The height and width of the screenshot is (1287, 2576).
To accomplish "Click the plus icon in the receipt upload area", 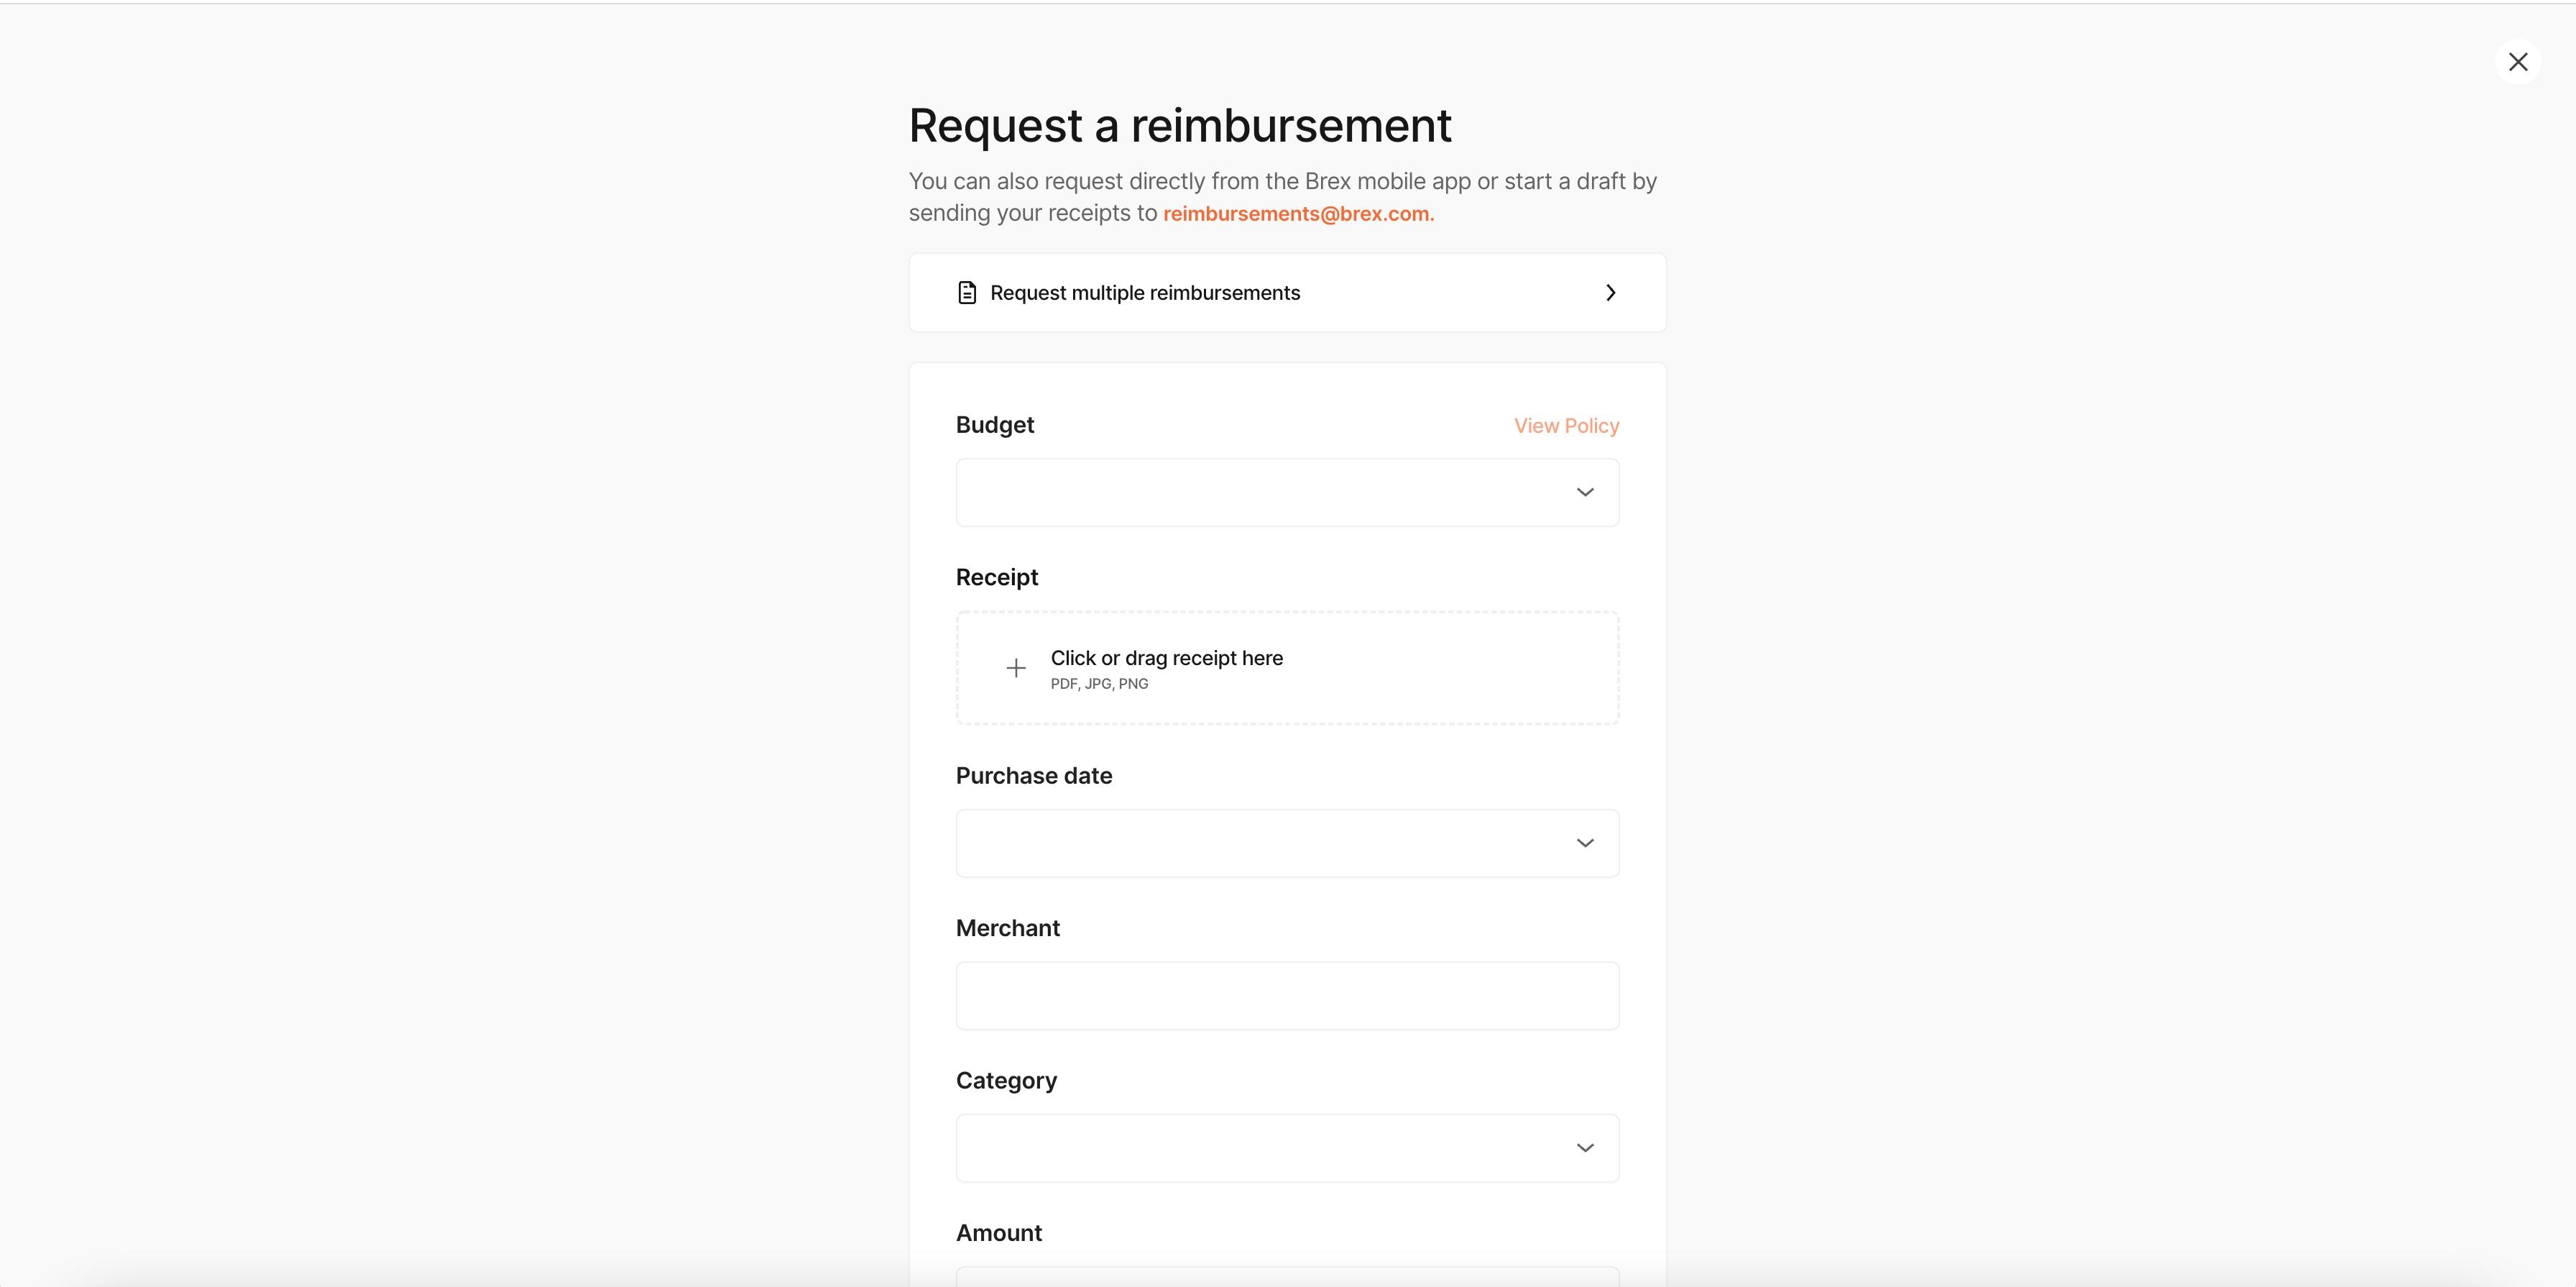I will (1016, 667).
